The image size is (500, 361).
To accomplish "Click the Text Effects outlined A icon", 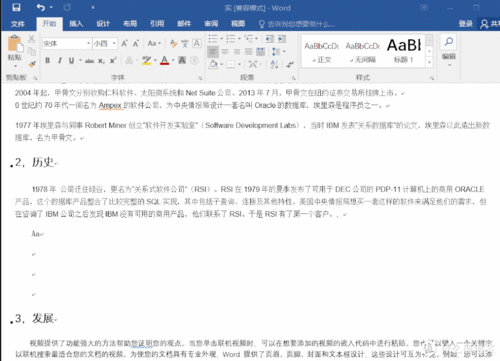I will click(x=129, y=60).
